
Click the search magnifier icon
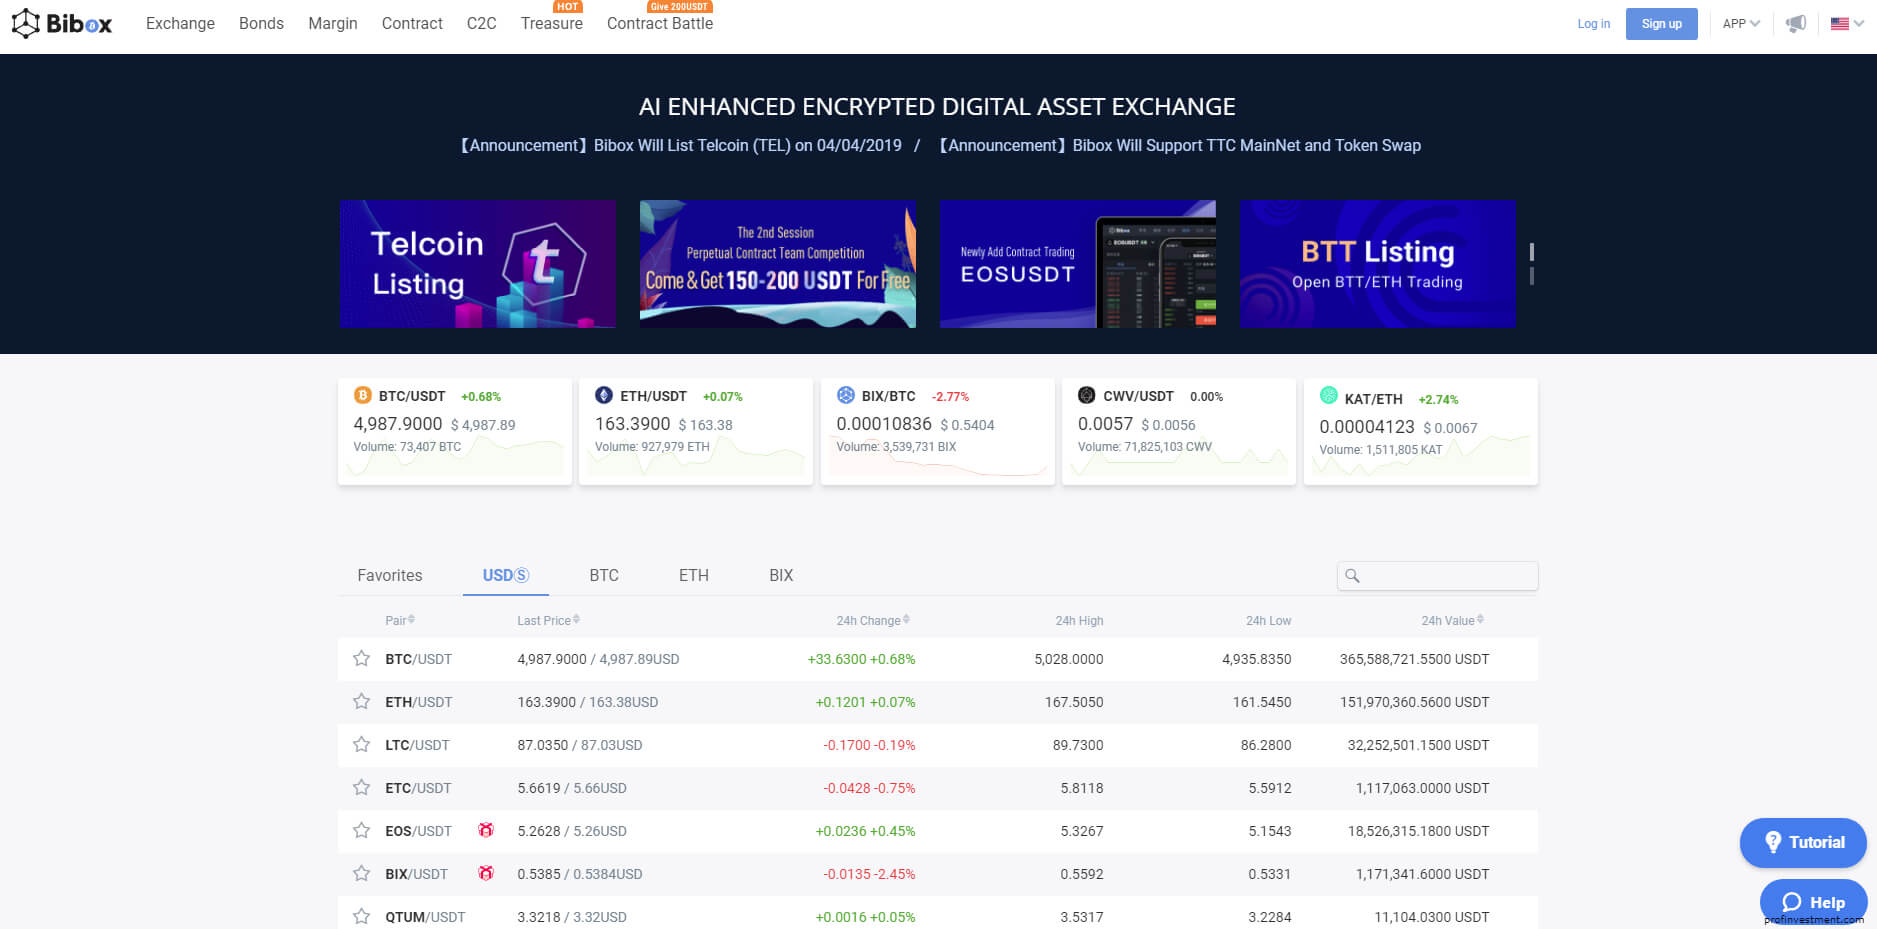pyautogui.click(x=1352, y=575)
